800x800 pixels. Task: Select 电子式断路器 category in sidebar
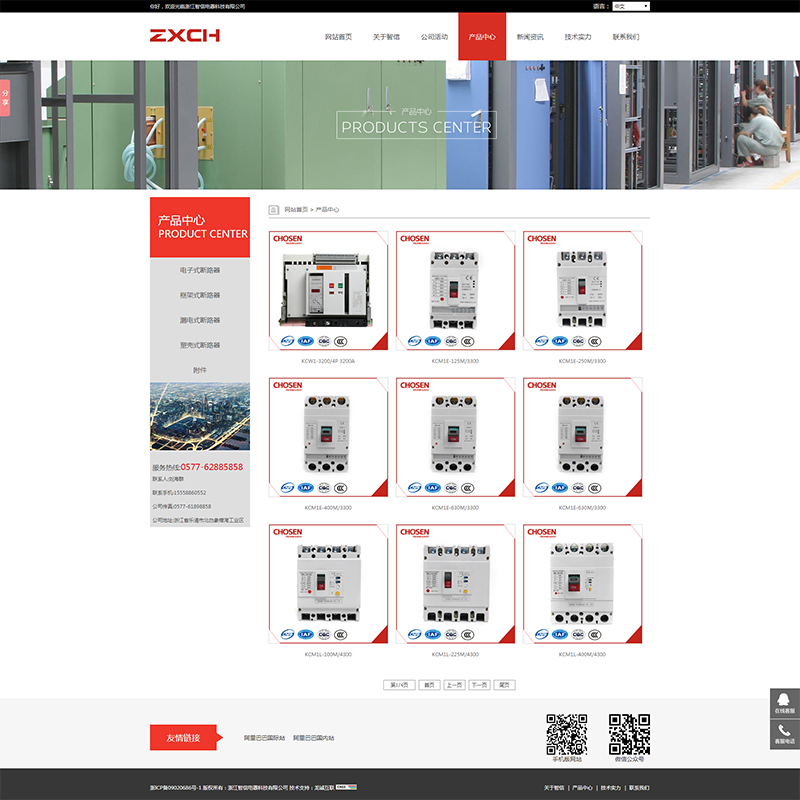tap(200, 270)
